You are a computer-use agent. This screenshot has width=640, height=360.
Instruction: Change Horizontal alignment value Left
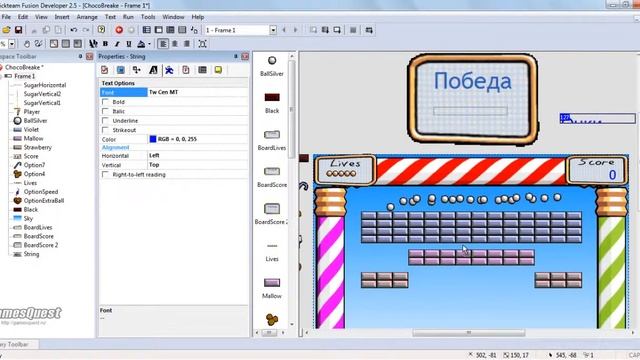coord(198,156)
